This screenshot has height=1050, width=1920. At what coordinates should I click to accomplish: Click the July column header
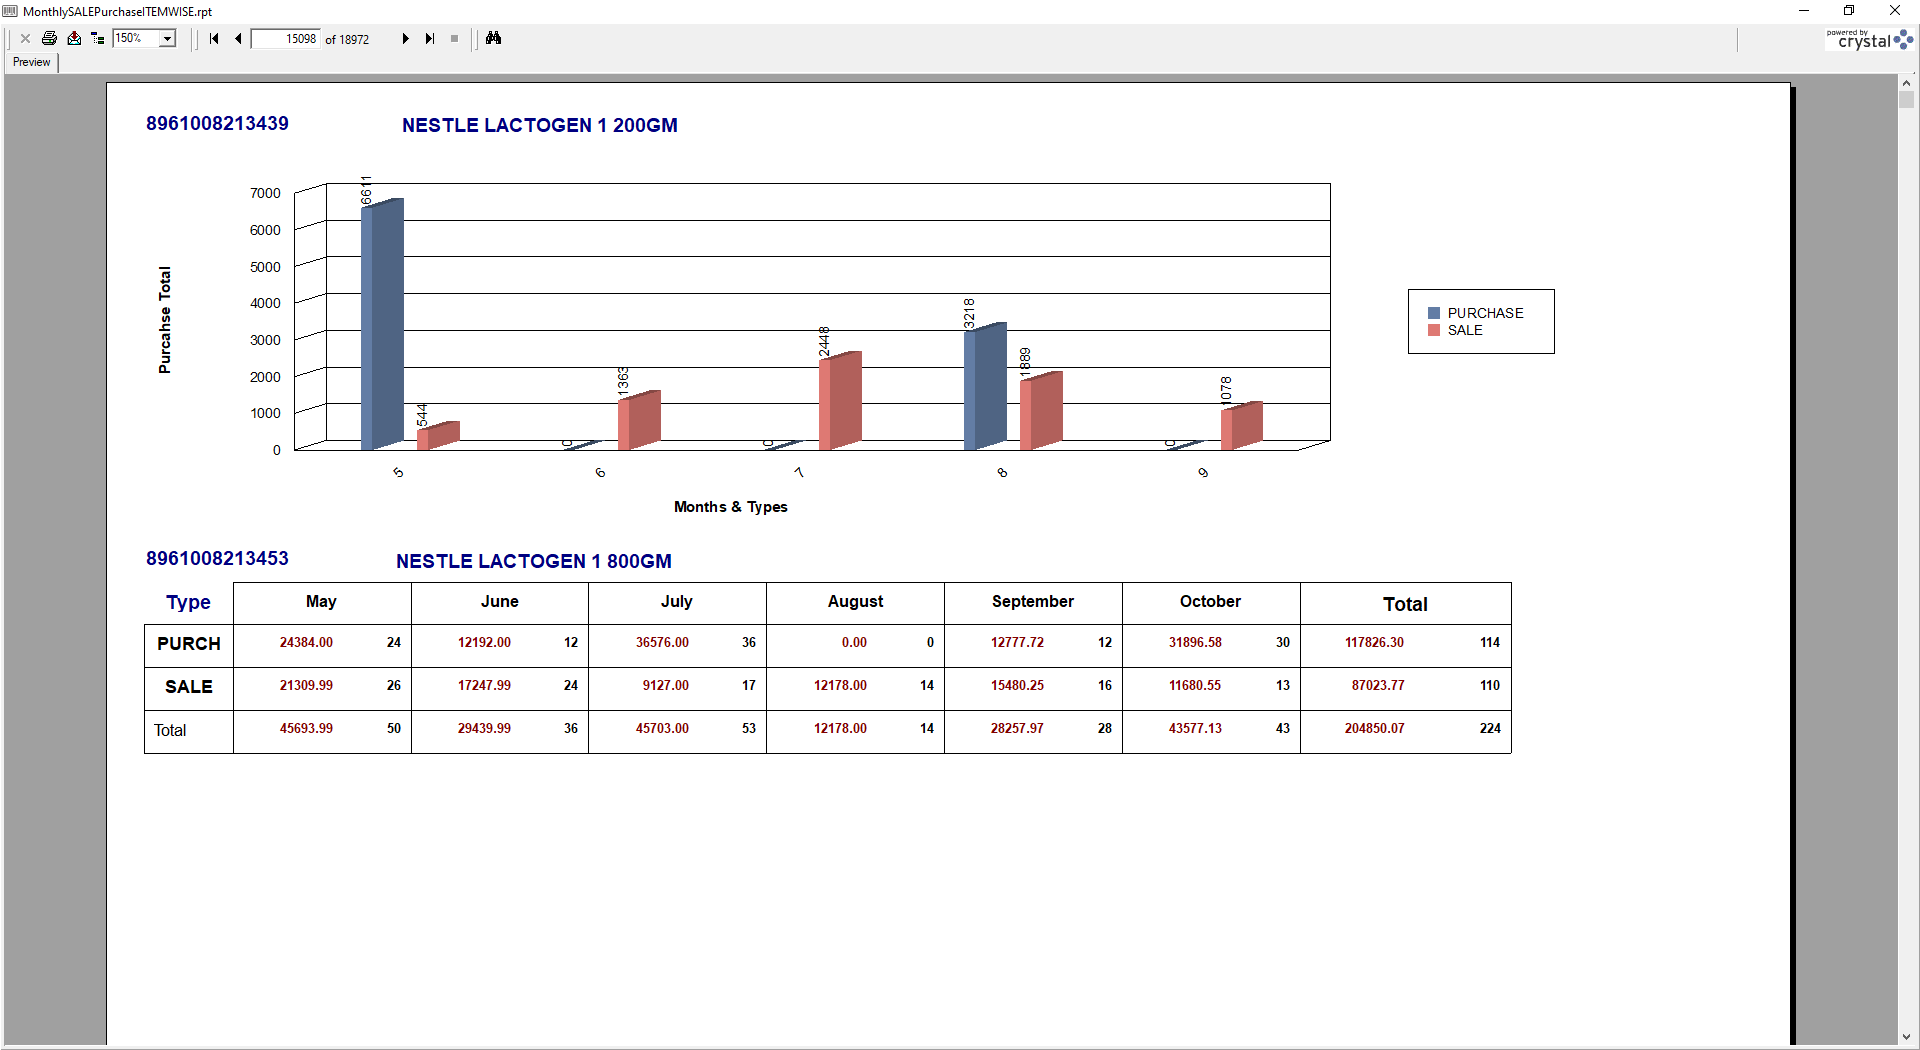tap(677, 602)
